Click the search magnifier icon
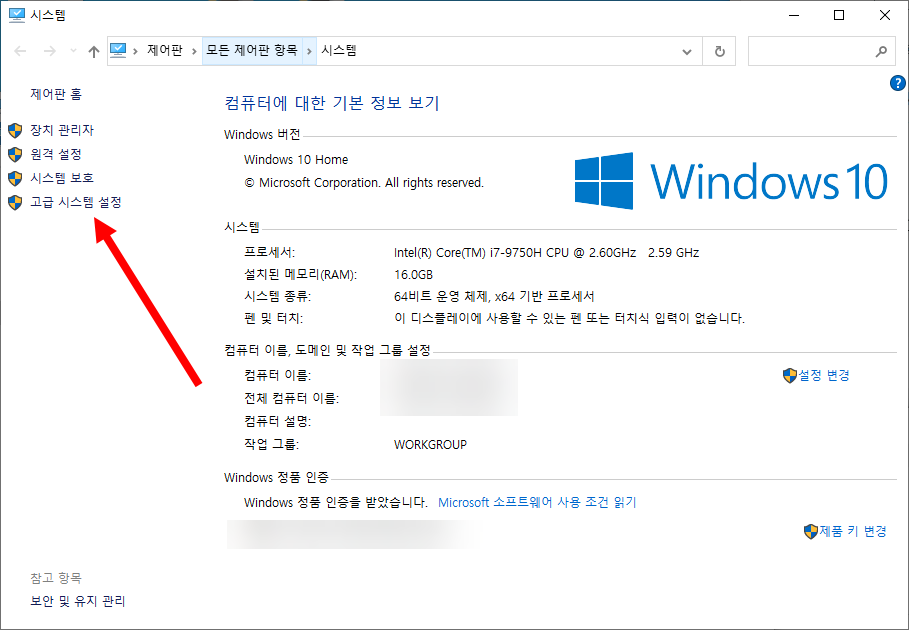The image size is (909, 630). click(x=881, y=51)
